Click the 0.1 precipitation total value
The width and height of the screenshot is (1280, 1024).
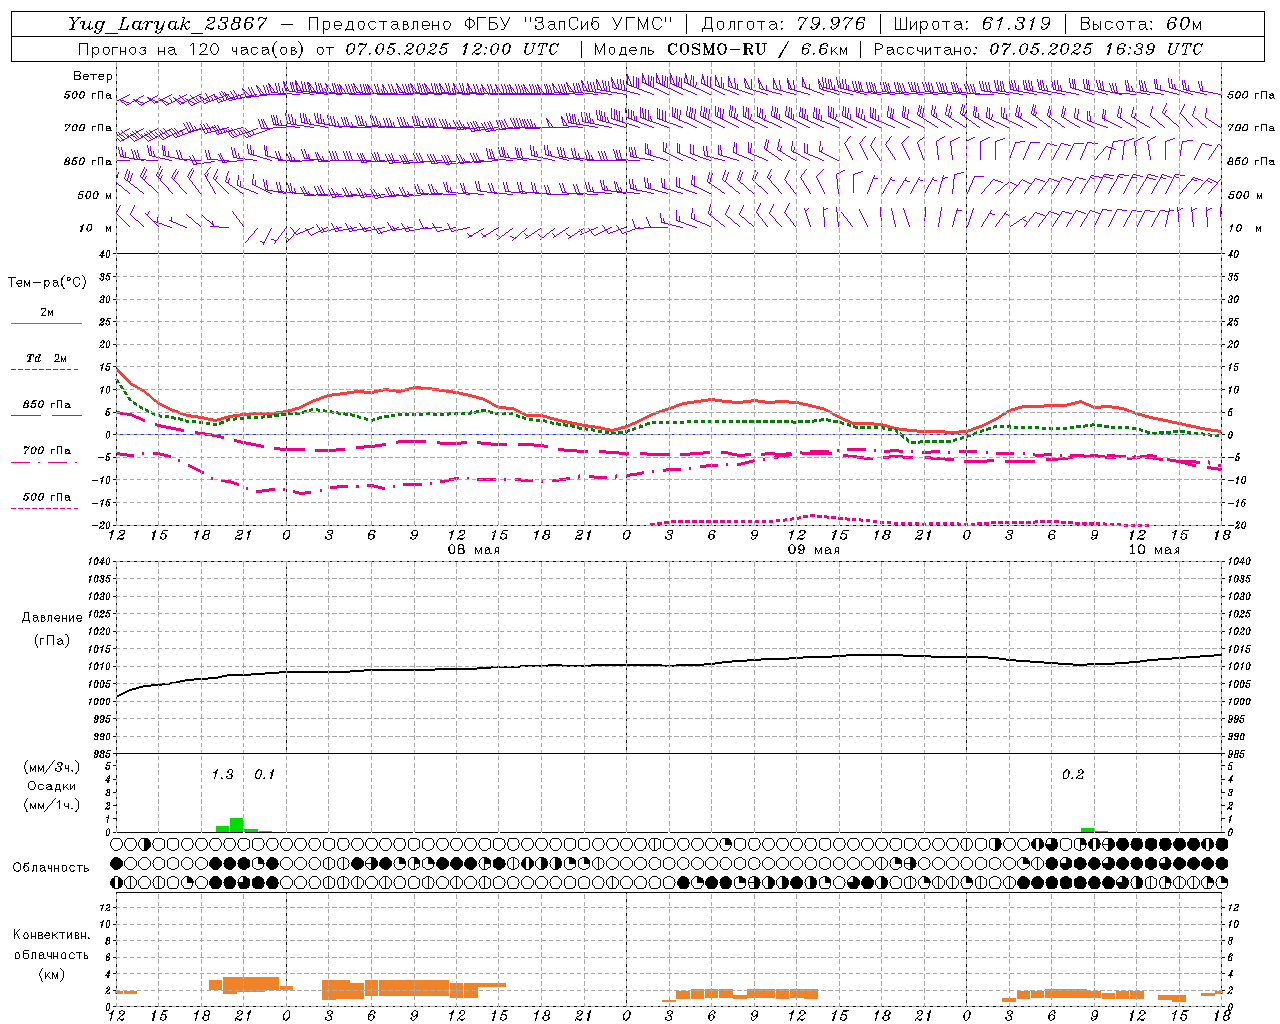(264, 774)
